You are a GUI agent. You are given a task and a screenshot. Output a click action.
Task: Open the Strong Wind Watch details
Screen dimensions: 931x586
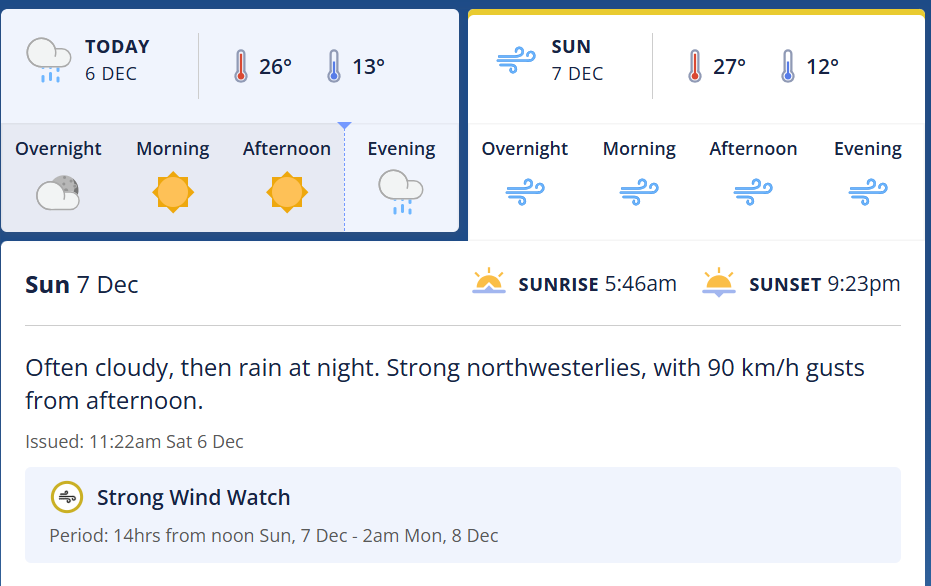(193, 497)
